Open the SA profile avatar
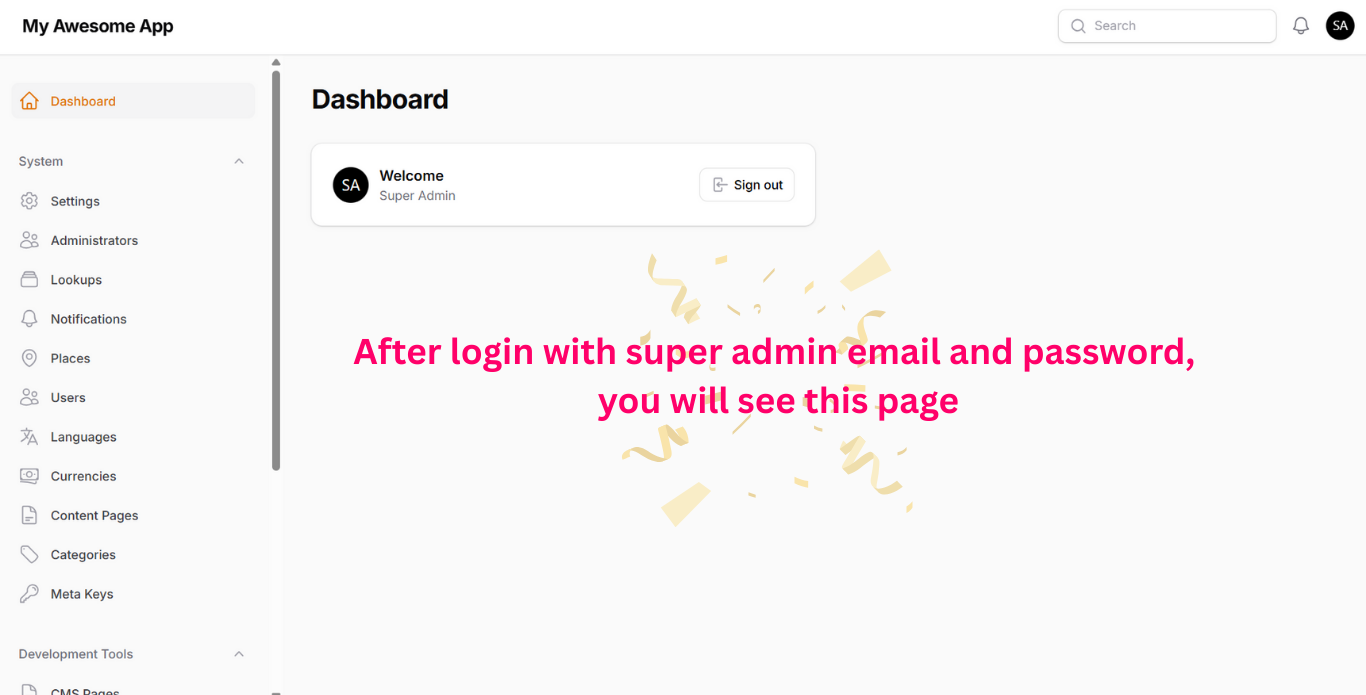1366x695 pixels. 1340,25
